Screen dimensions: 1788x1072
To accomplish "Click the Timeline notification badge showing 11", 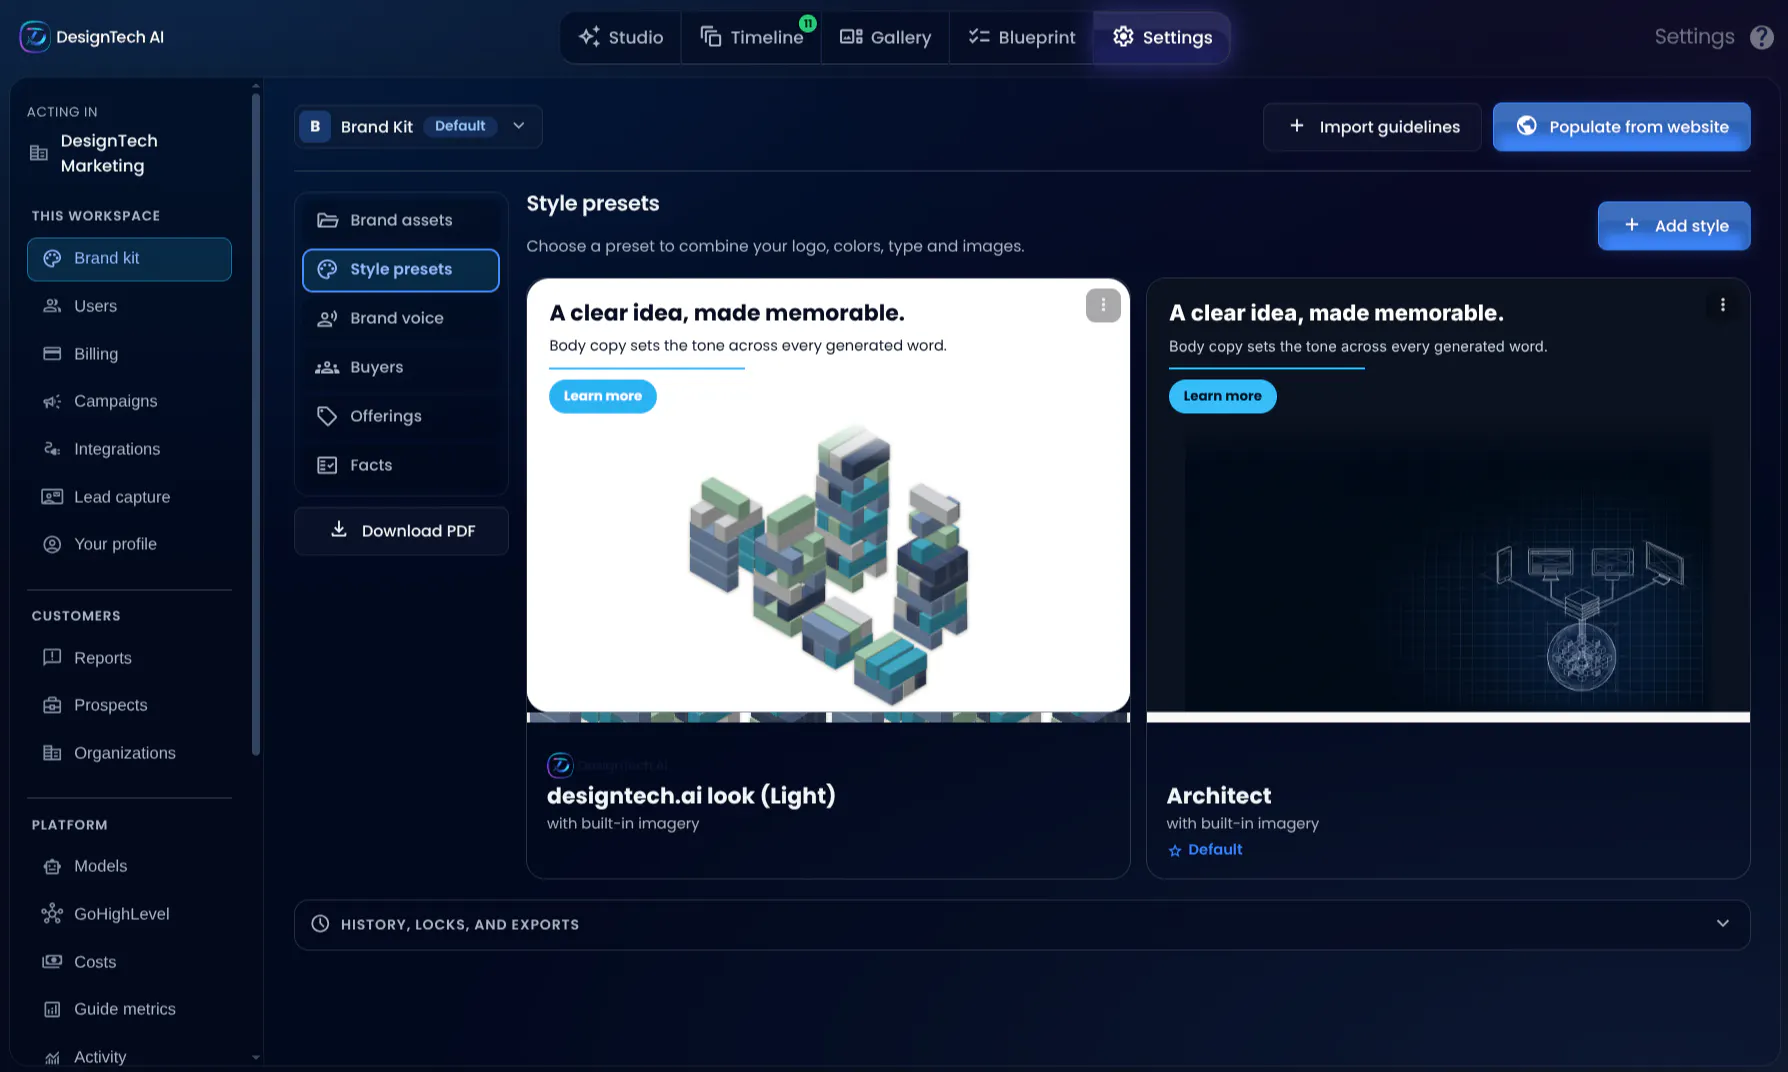I will tap(808, 23).
